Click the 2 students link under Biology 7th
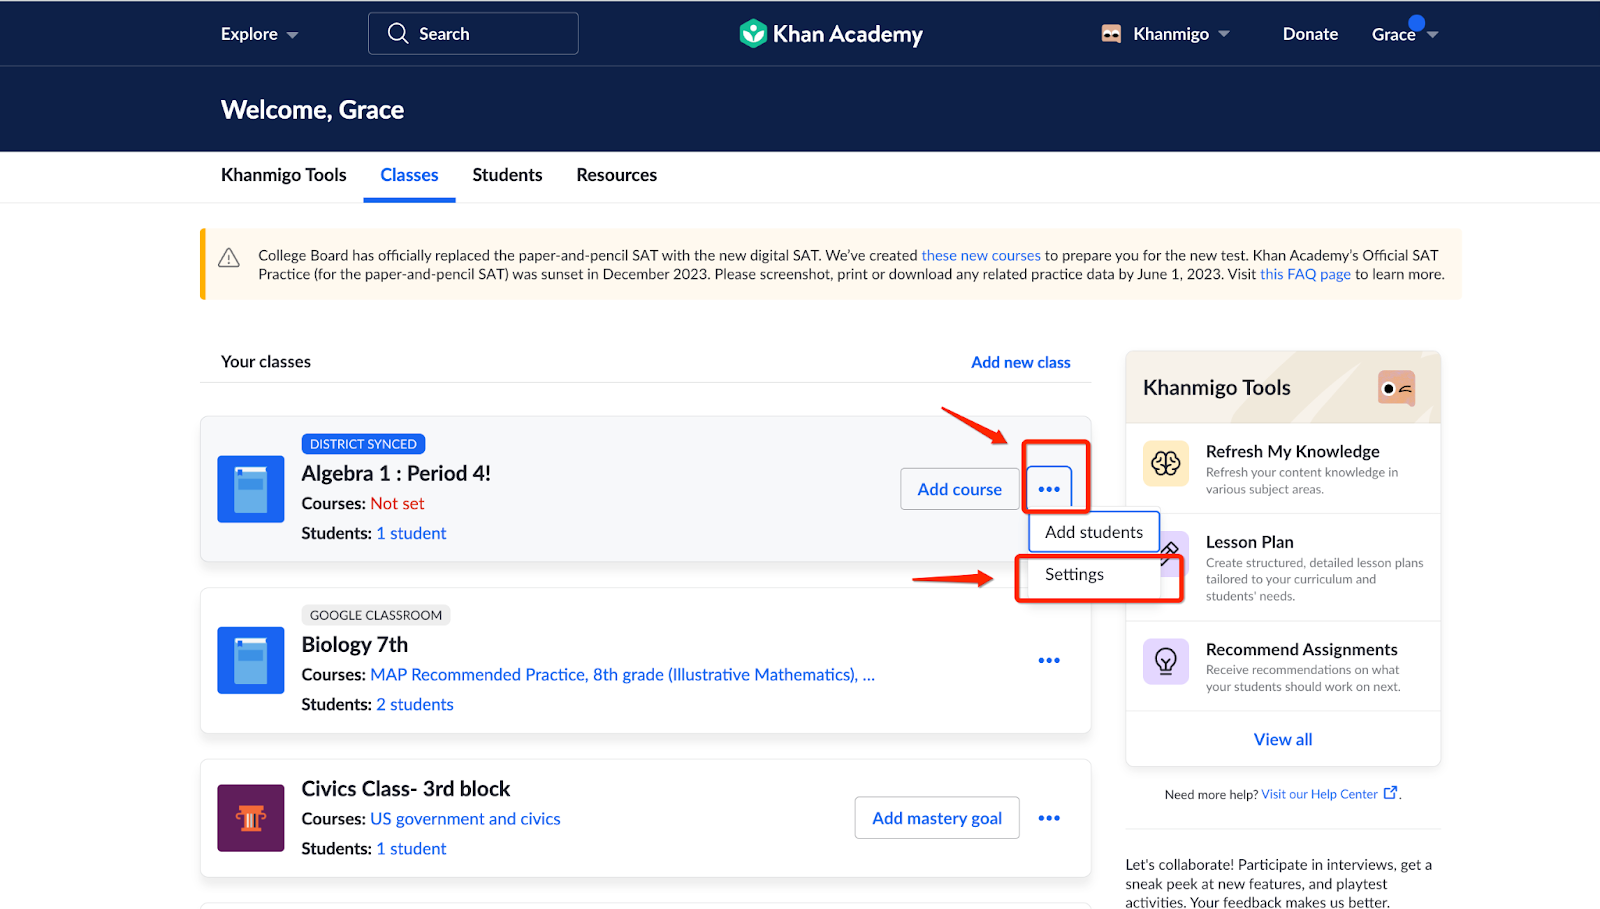Screen dimensions: 1600x909 (x=415, y=704)
